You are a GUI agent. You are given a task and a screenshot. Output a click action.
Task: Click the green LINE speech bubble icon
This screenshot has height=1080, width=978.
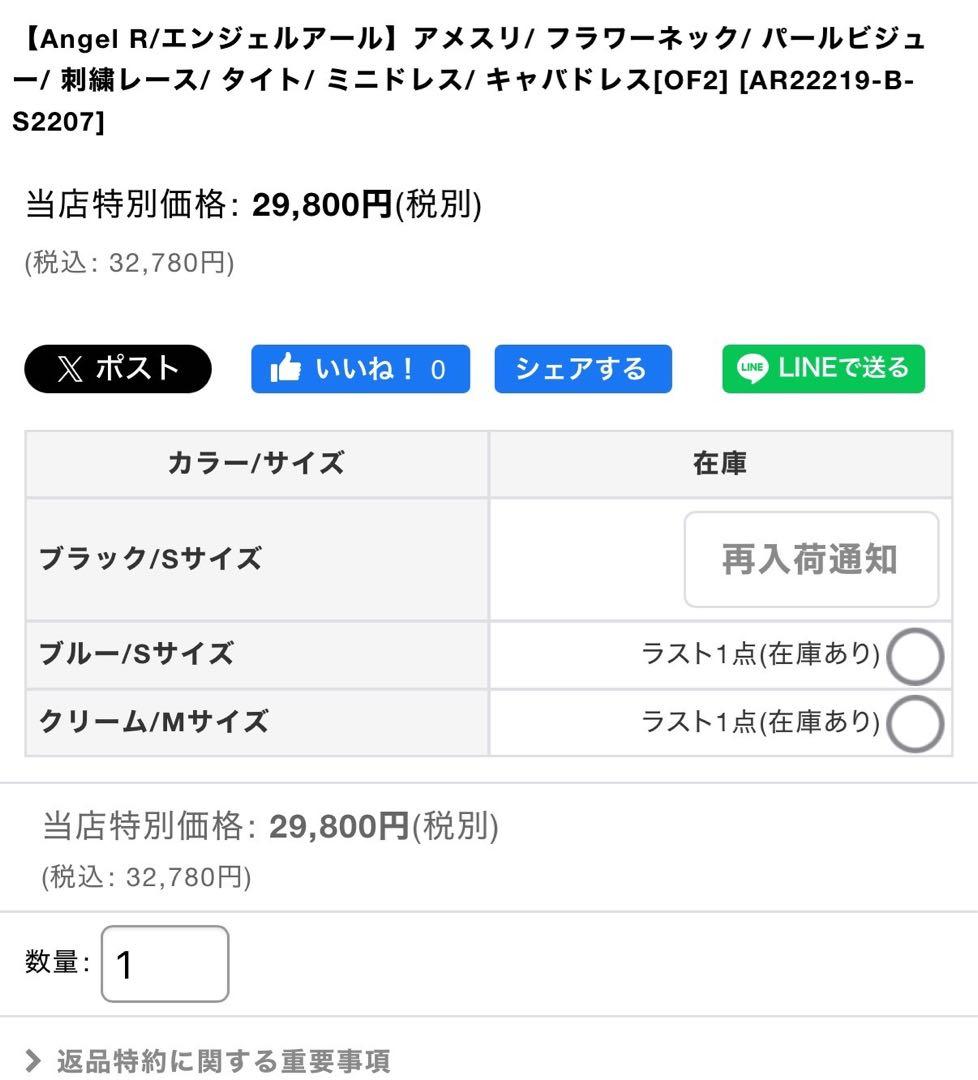752,369
